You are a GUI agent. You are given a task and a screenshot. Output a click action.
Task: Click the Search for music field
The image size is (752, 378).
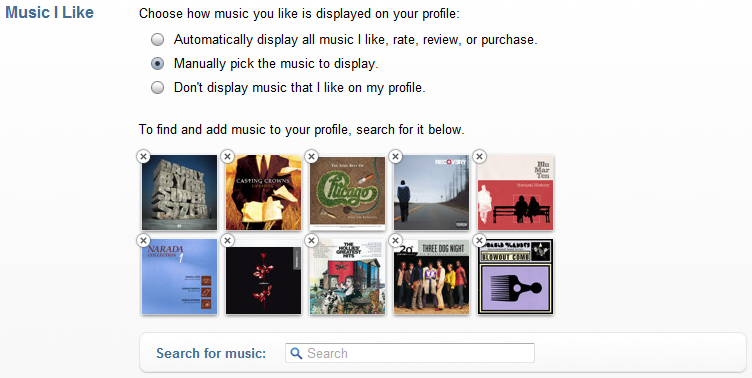(410, 354)
